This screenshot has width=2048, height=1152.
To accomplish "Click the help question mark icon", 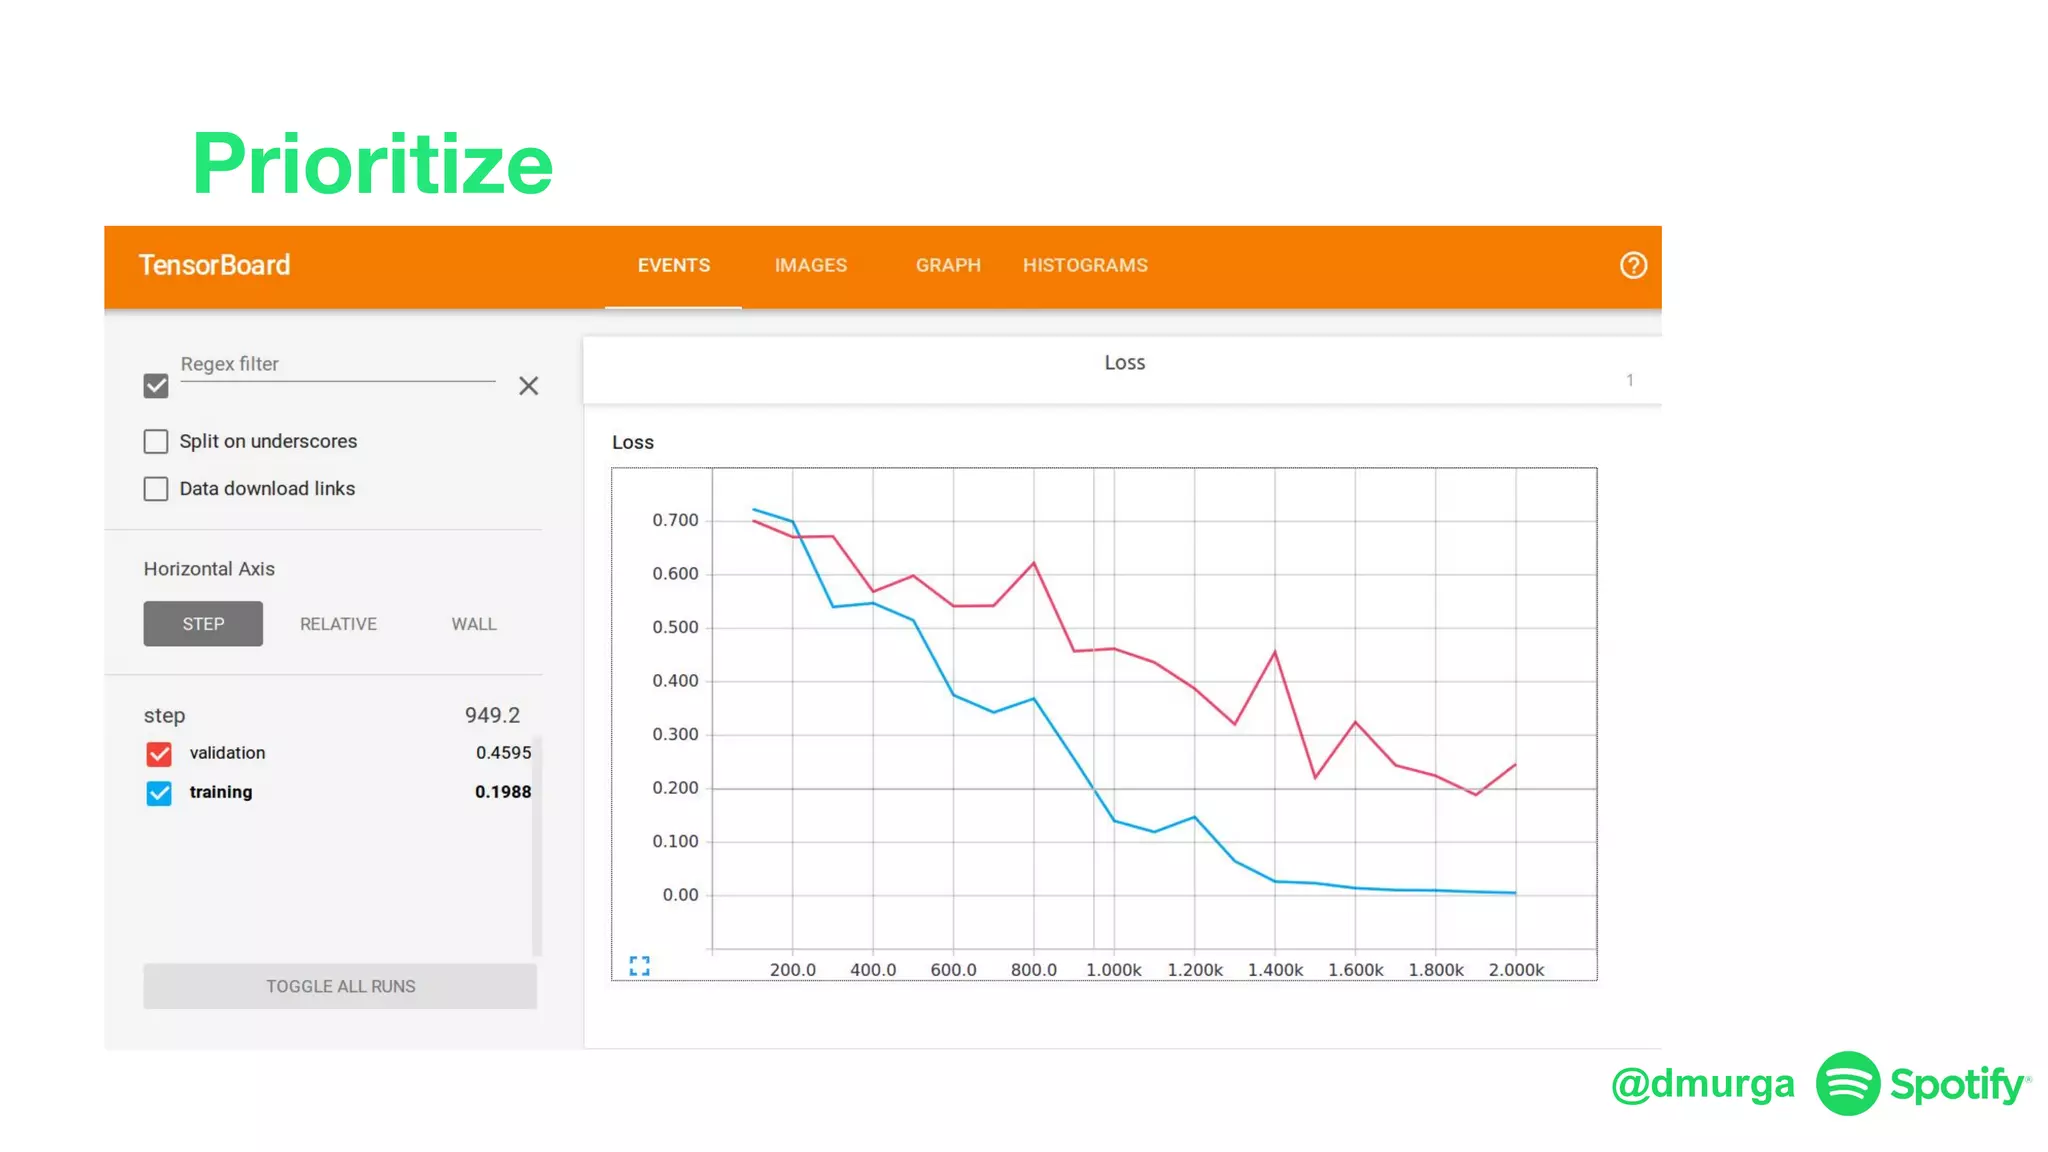I will [x=1632, y=265].
